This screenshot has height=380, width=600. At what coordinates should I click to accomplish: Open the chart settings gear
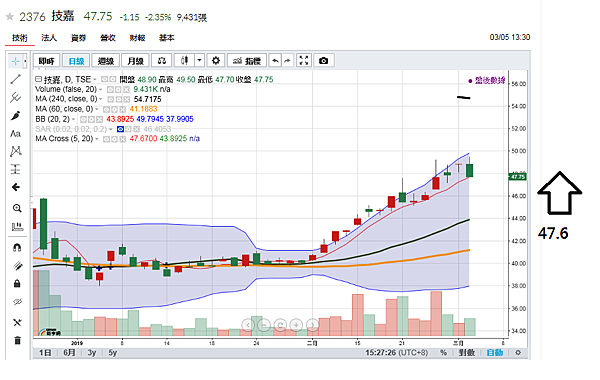(216, 60)
